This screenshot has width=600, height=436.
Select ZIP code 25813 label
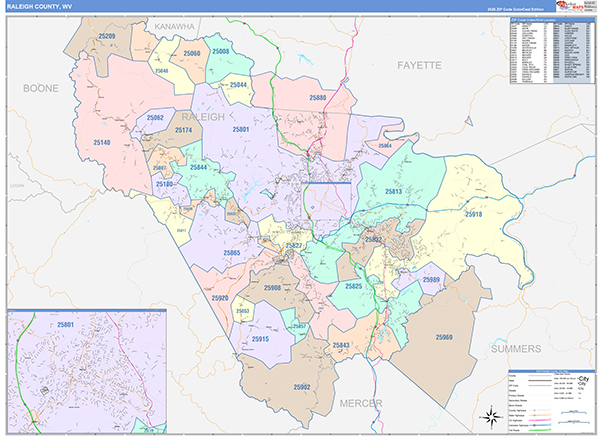pos(393,191)
